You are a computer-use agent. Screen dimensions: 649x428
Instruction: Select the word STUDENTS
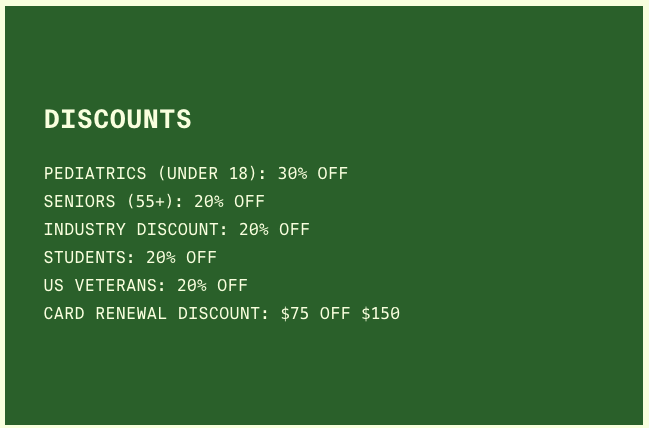click(x=85, y=257)
